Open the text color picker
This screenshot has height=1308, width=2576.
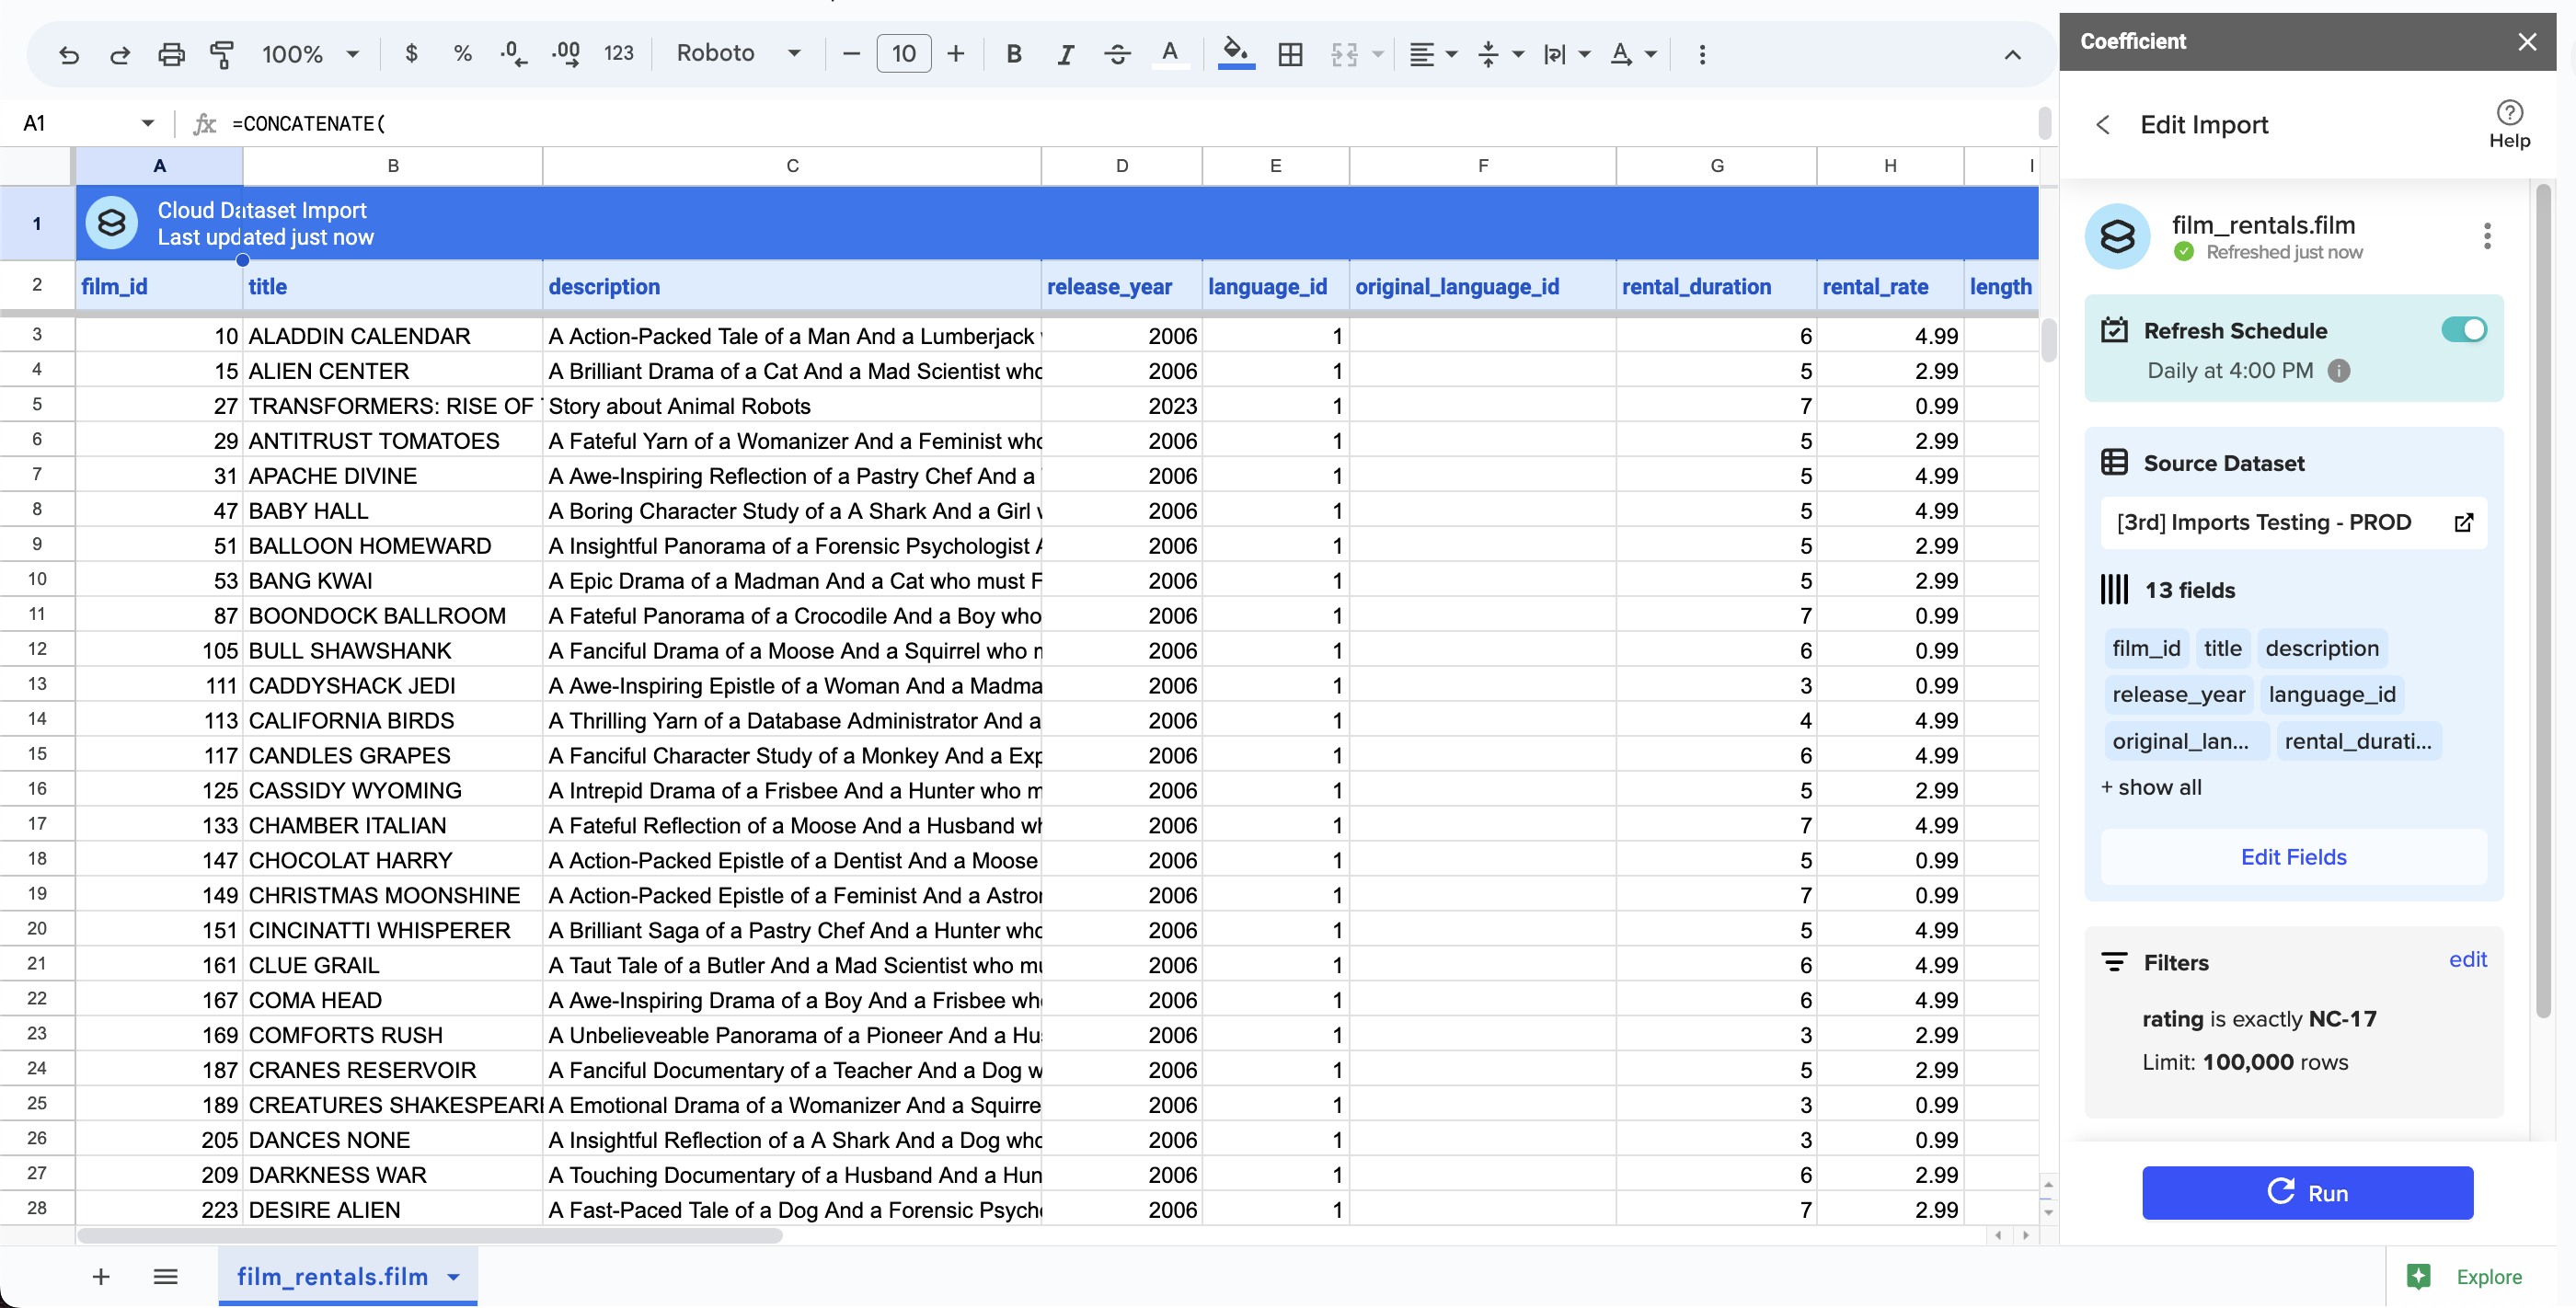[1169, 53]
